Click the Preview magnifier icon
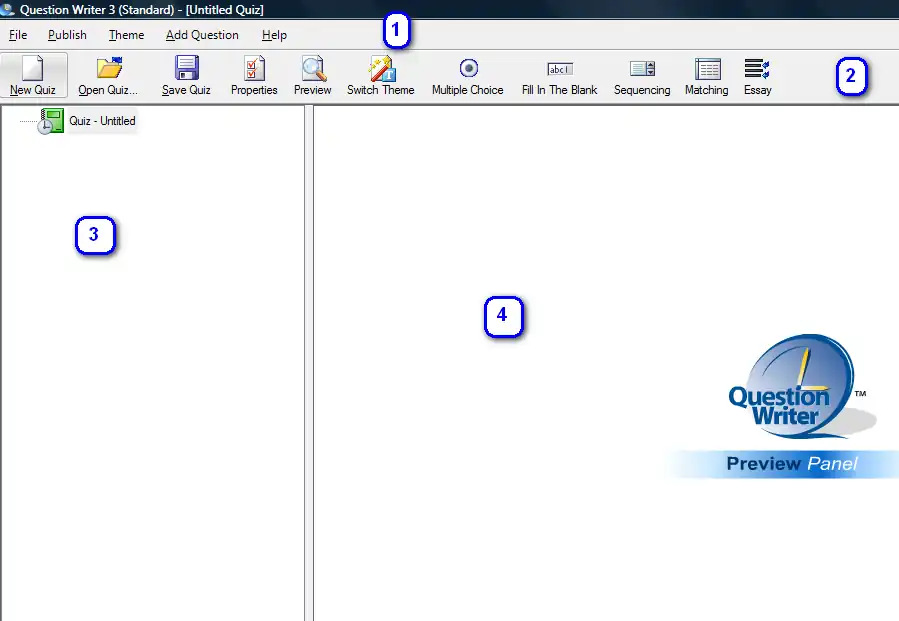The height and width of the screenshot is (621, 899). [313, 69]
